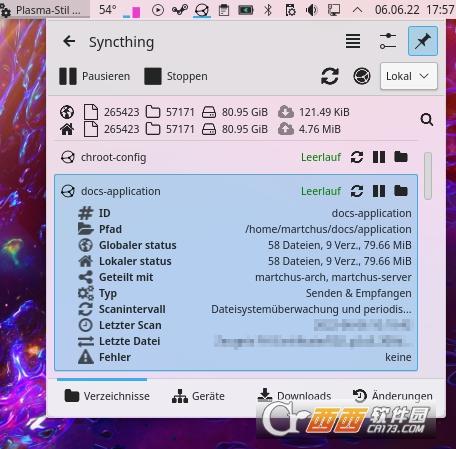Open the Lokal connection dropdown
The height and width of the screenshot is (449, 456).
click(409, 76)
